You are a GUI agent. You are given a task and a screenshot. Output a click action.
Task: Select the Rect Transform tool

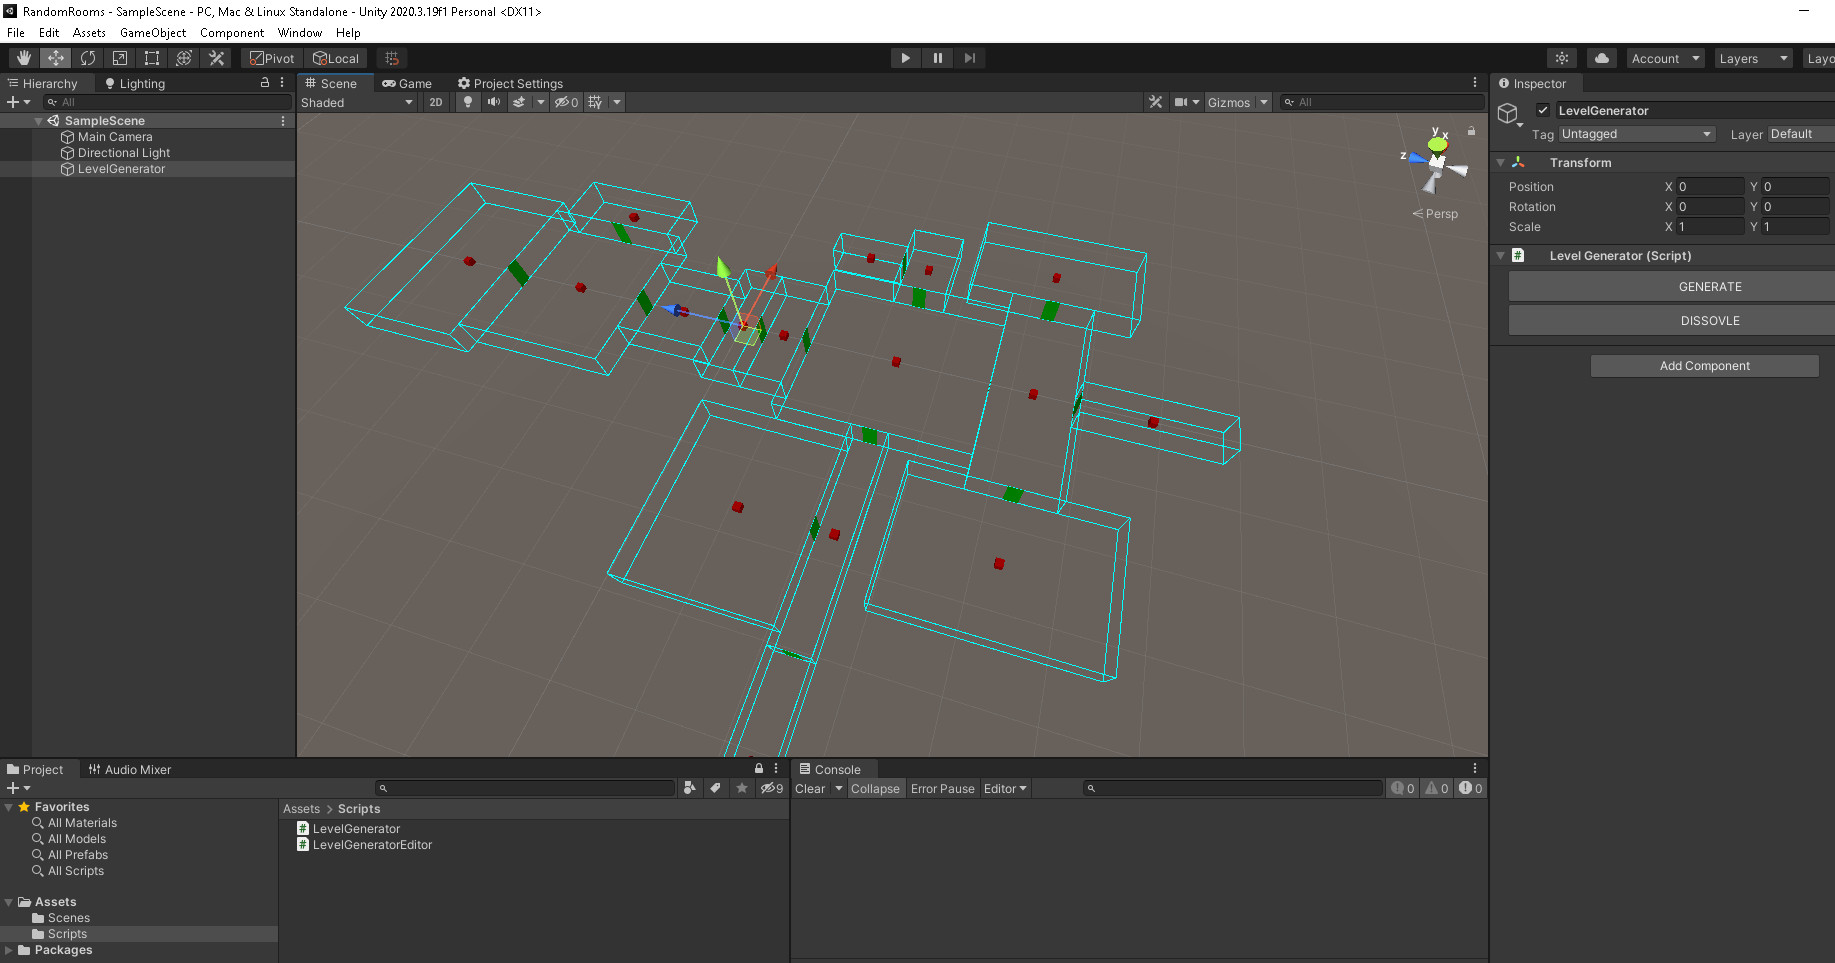[x=151, y=57]
